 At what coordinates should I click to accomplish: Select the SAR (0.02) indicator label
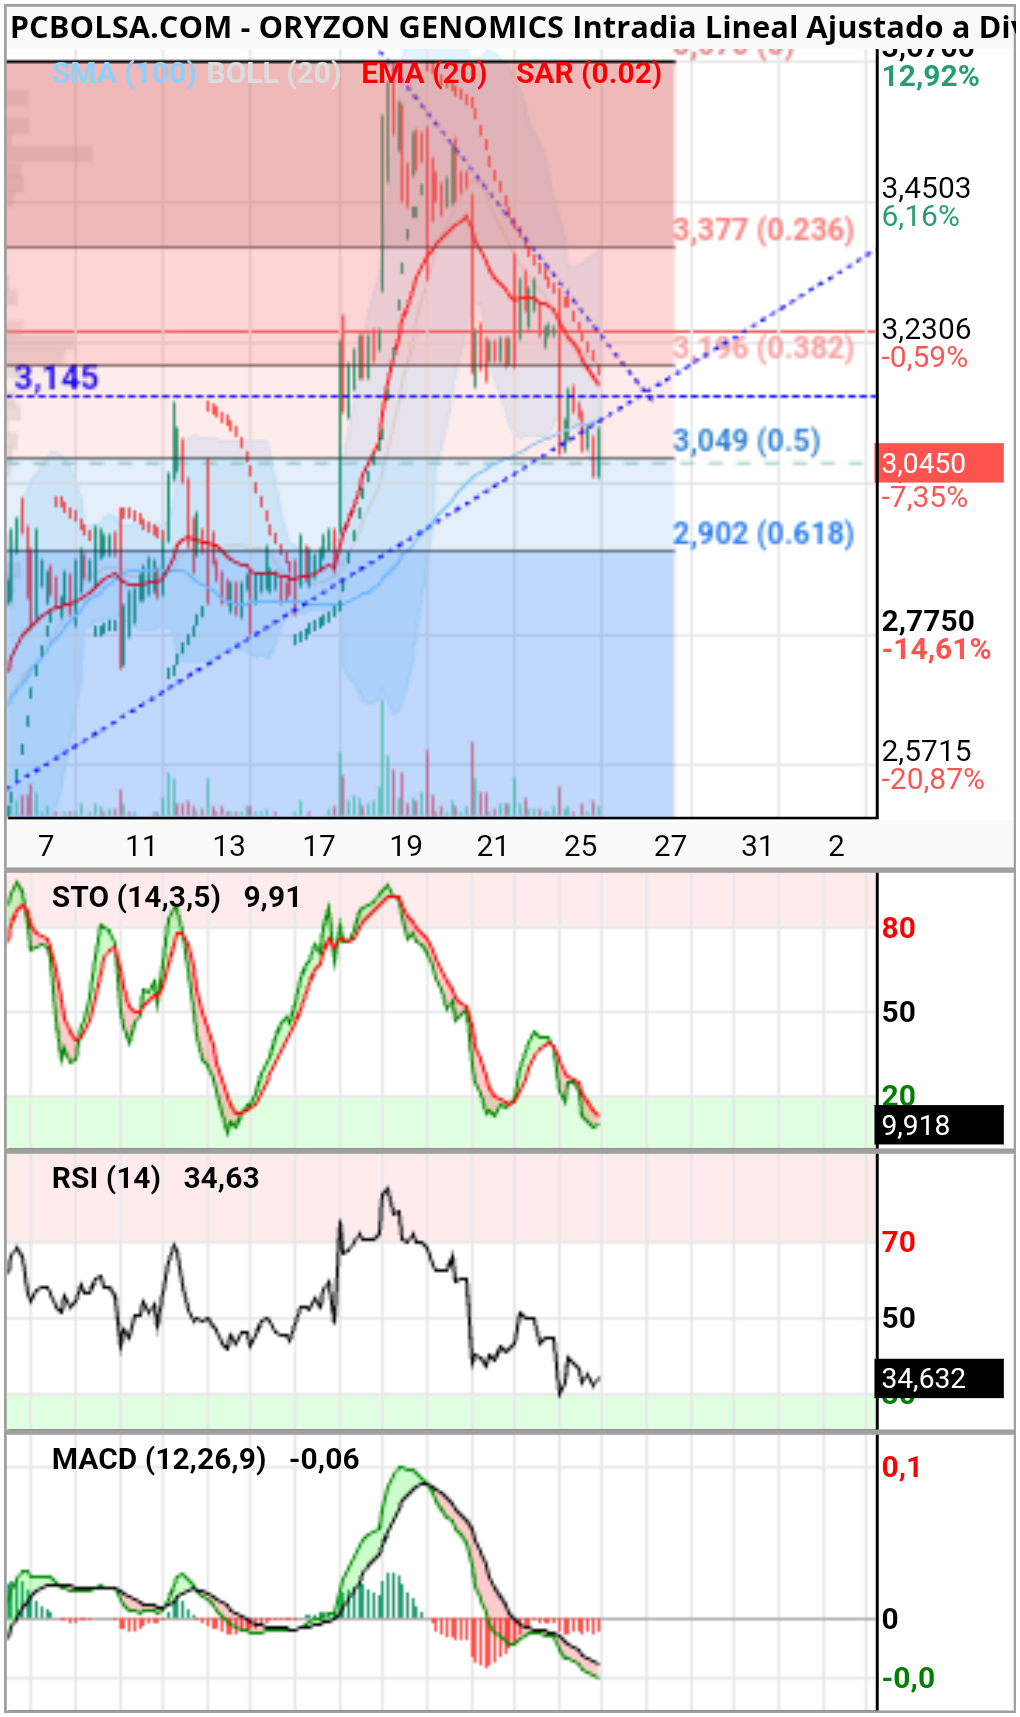coord(589,73)
